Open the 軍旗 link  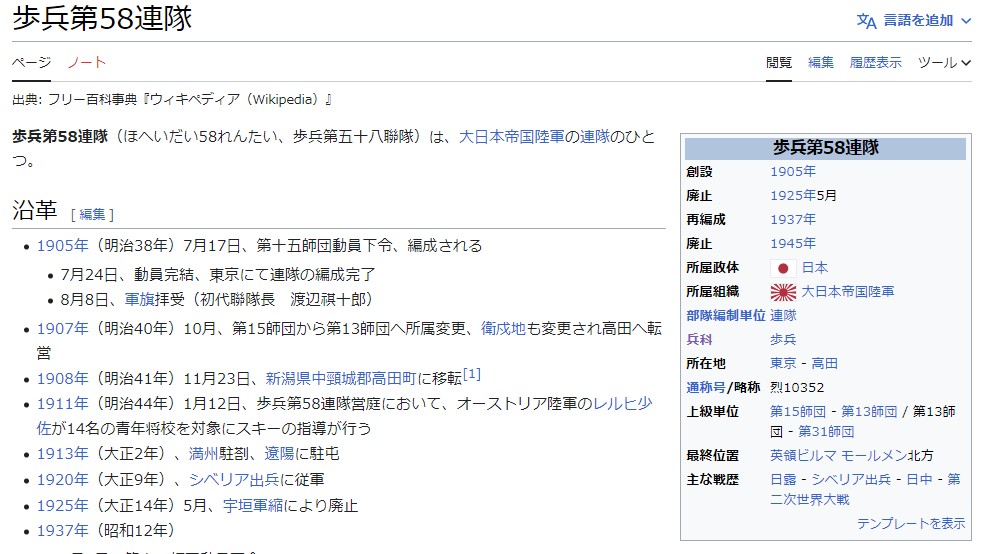pos(139,299)
